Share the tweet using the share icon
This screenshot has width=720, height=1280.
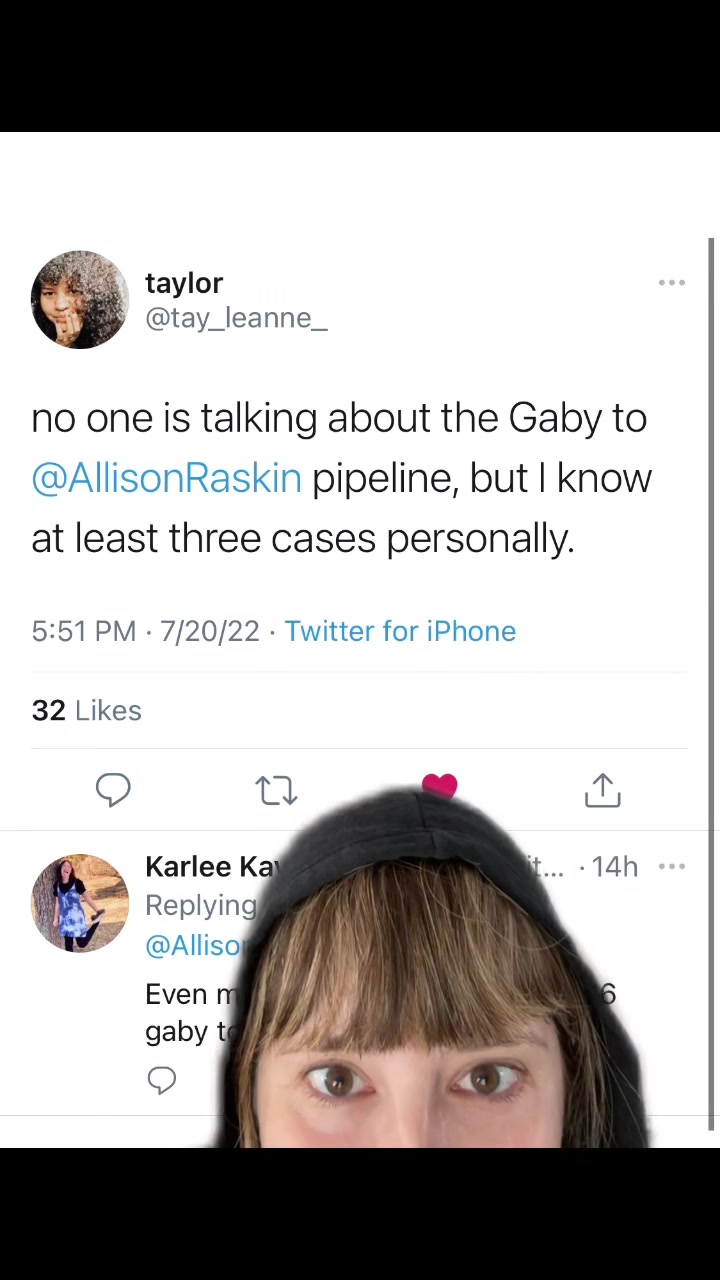(602, 790)
